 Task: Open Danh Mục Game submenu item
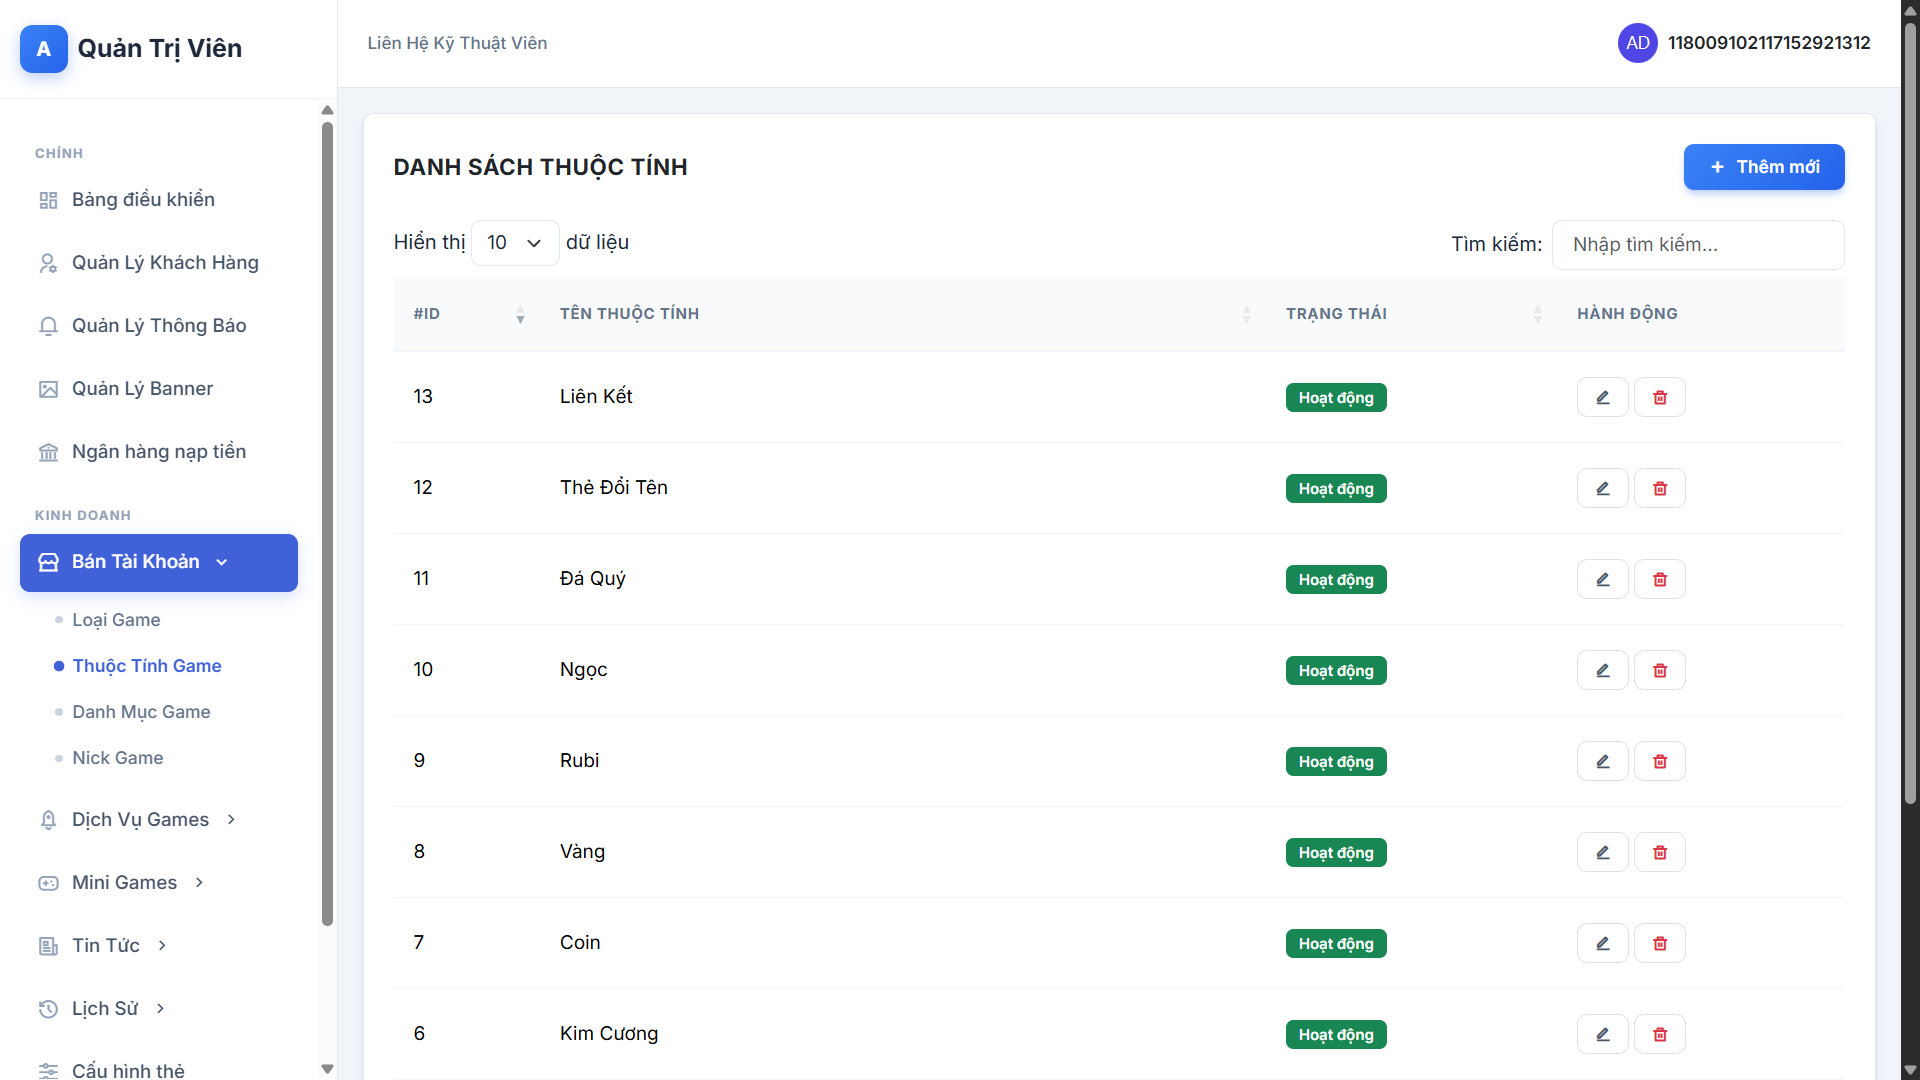tap(141, 712)
